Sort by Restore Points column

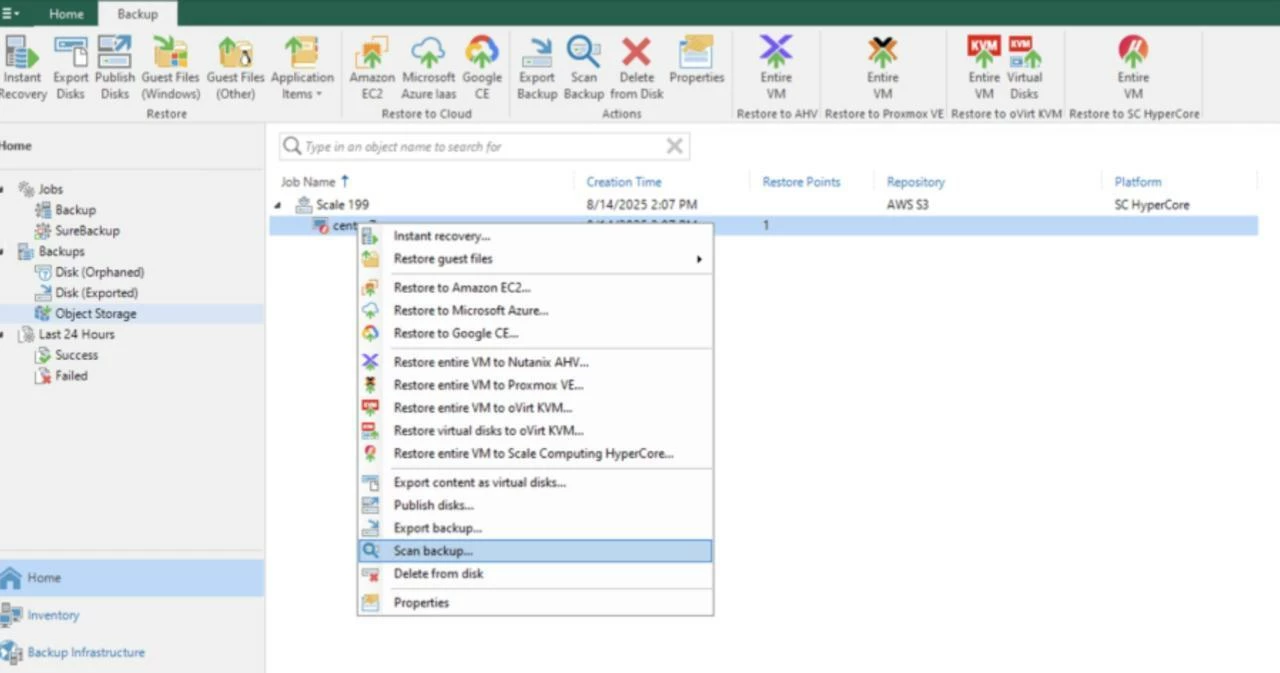click(x=801, y=182)
